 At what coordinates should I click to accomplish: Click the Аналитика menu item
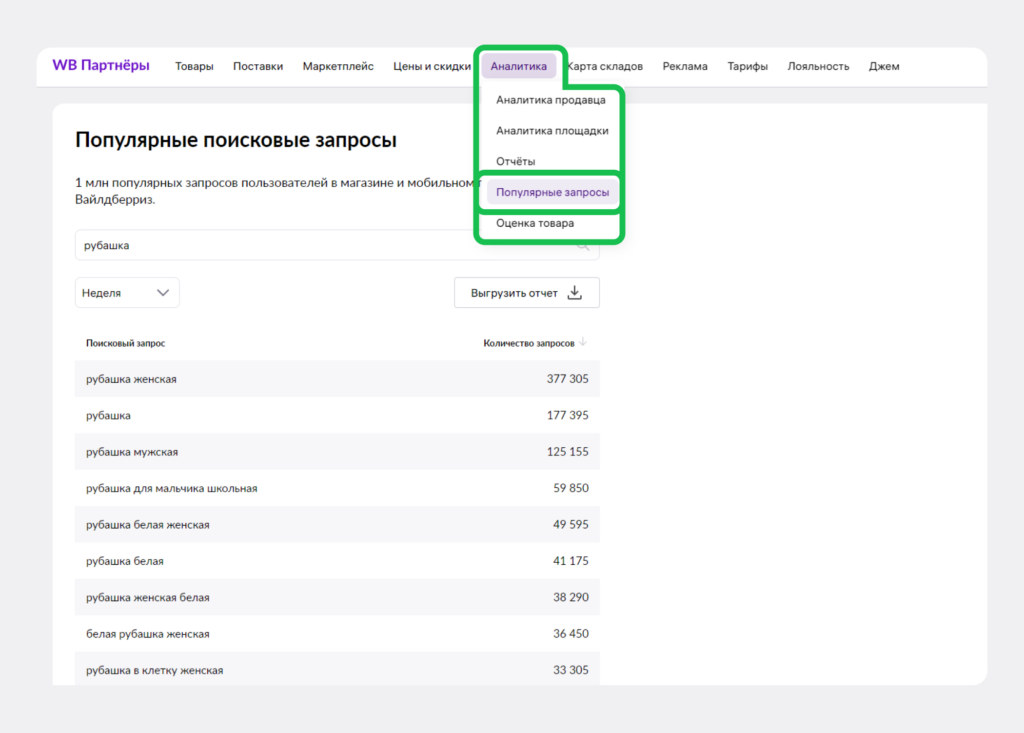click(x=519, y=66)
